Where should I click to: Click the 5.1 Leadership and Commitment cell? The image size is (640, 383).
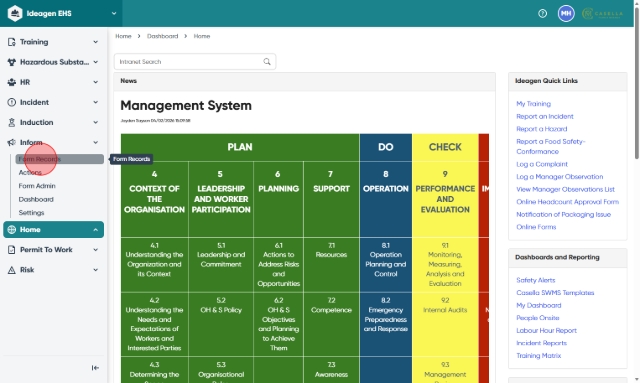pyautogui.click(x=221, y=265)
